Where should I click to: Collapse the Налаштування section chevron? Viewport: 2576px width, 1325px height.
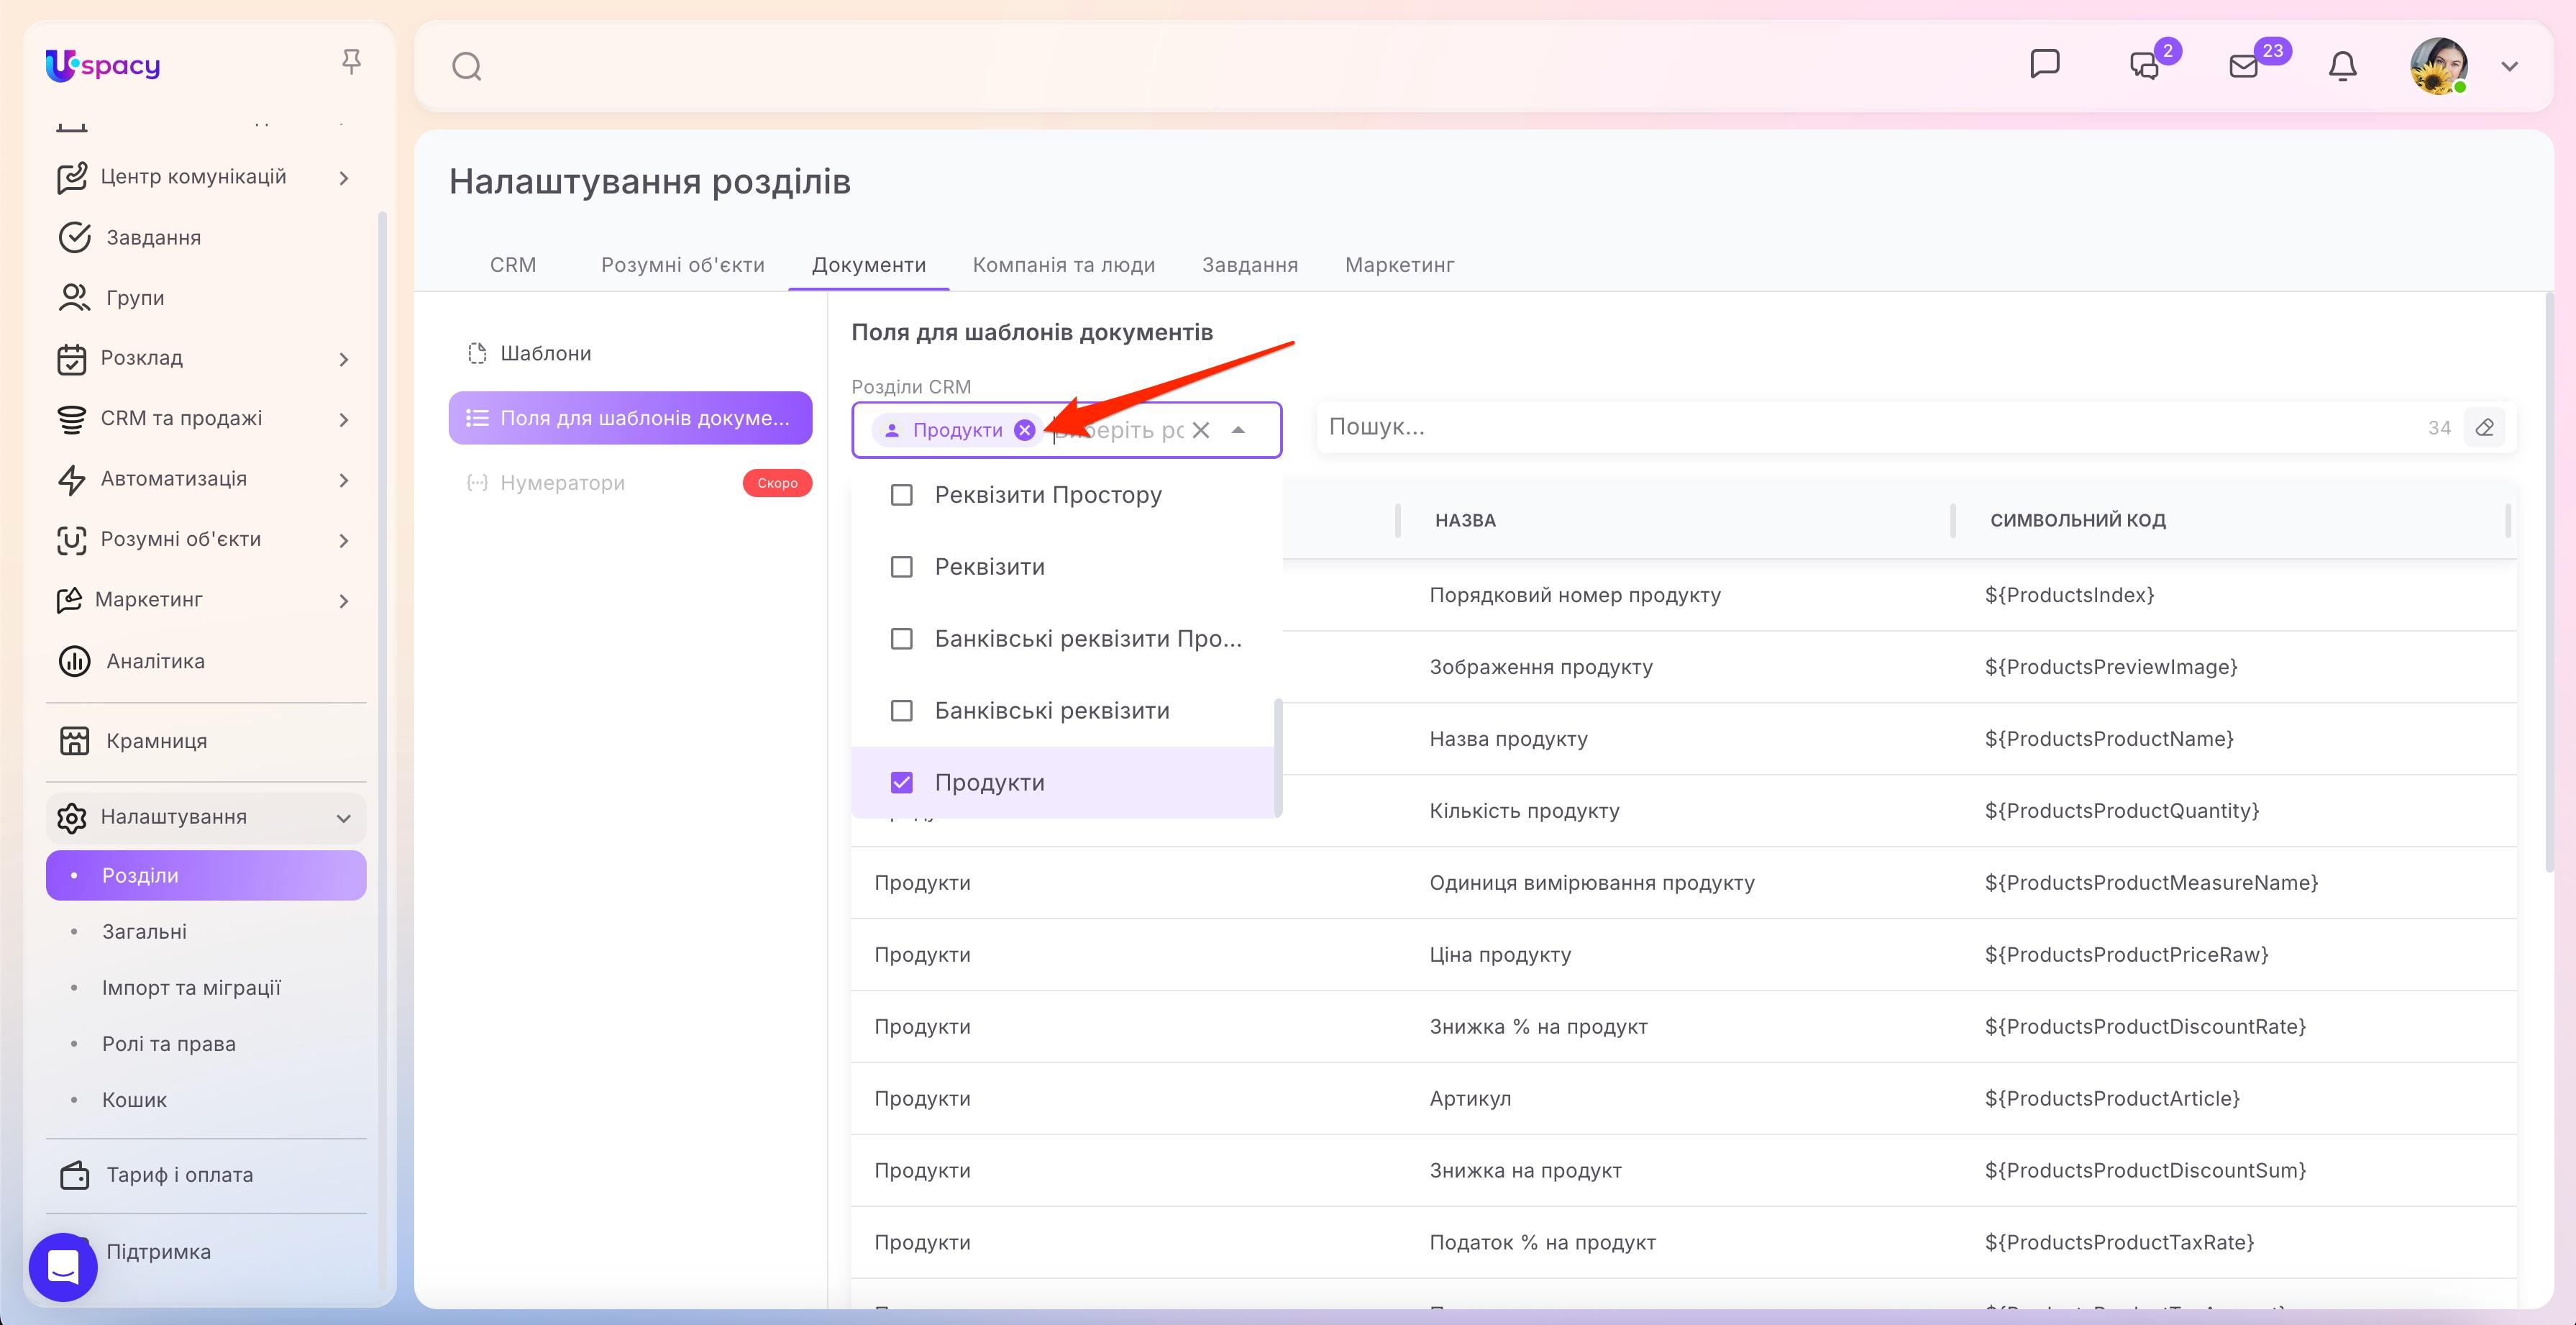[x=344, y=818]
